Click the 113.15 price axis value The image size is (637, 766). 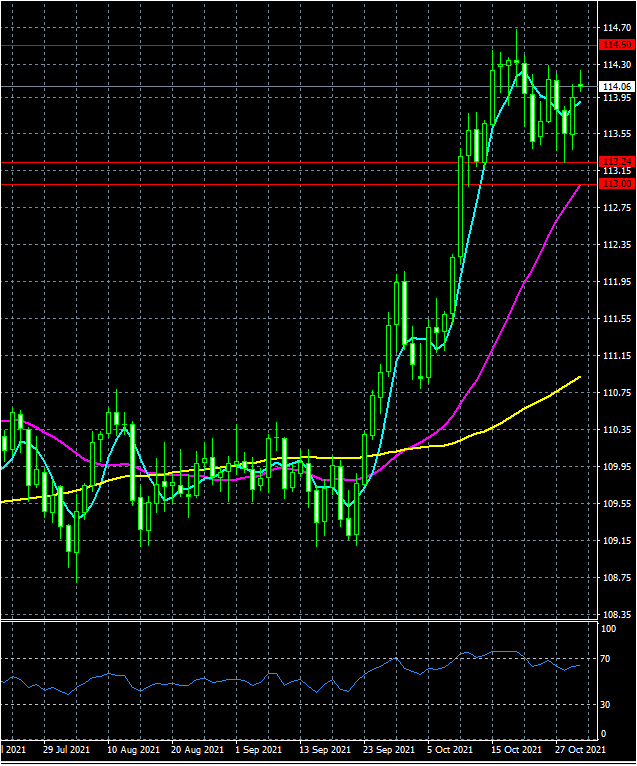pyautogui.click(x=617, y=171)
